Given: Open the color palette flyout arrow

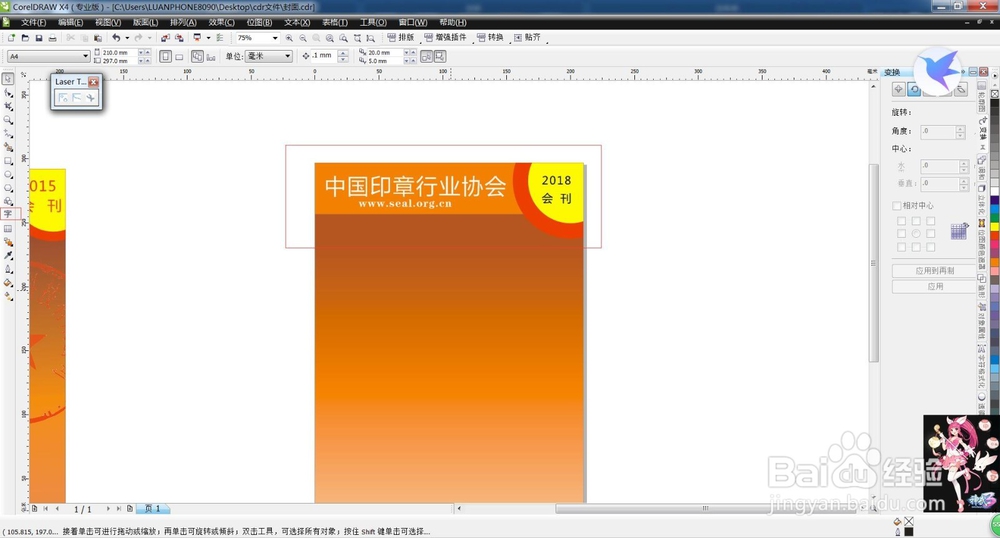Looking at the screenshot, I should pyautogui.click(x=994, y=75).
